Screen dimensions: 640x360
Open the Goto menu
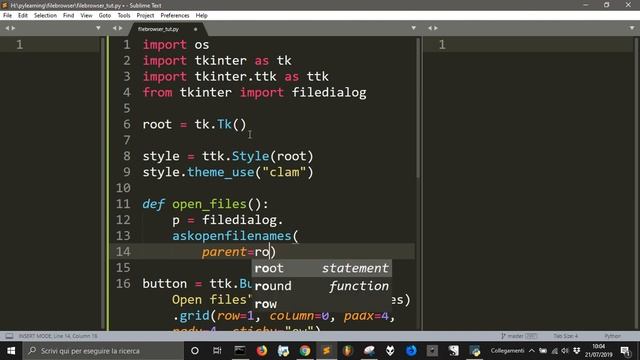tap(104, 16)
